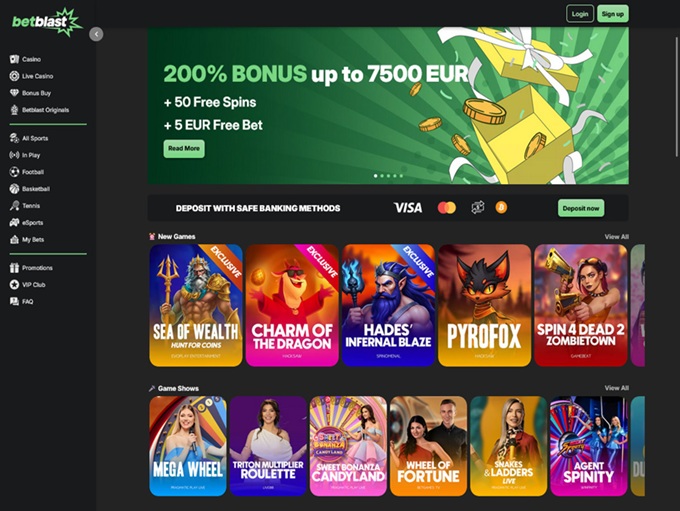Open the Casino cards icon

[14, 59]
